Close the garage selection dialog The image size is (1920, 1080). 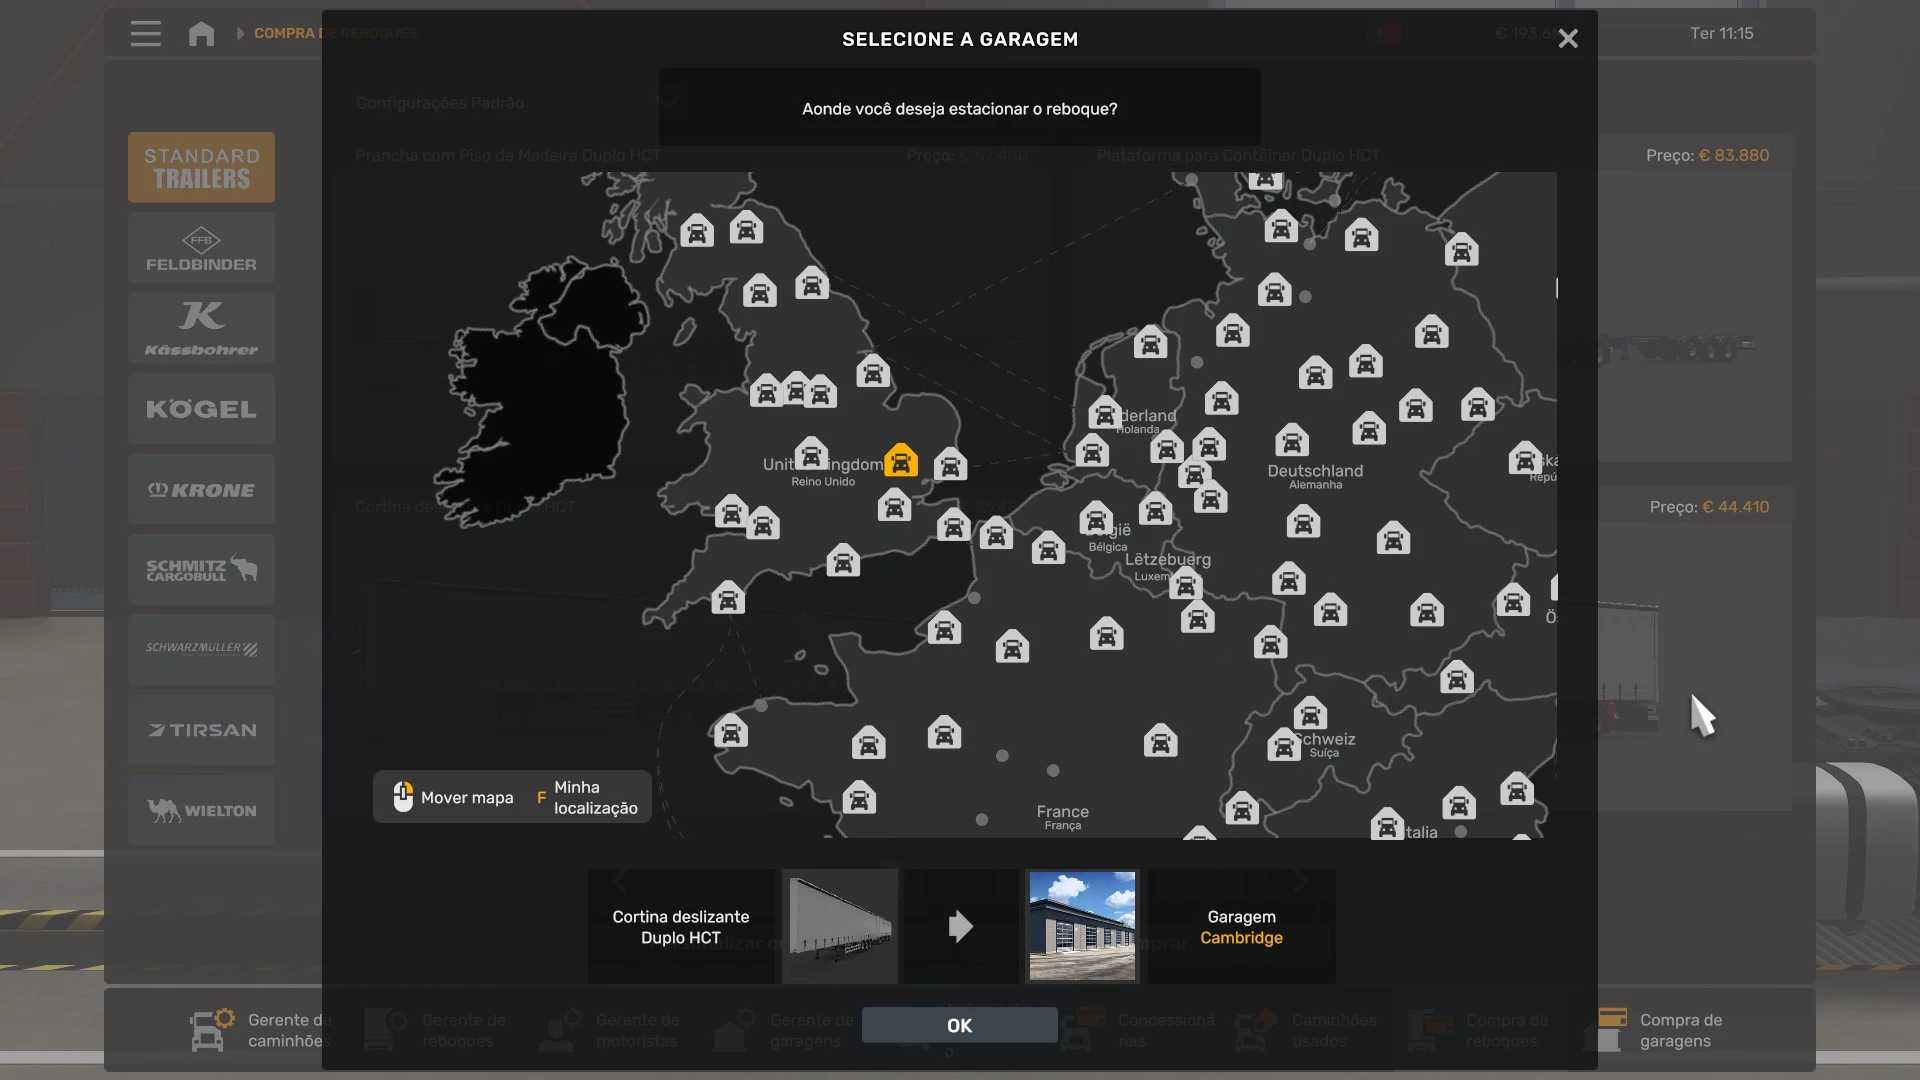[x=1567, y=39]
